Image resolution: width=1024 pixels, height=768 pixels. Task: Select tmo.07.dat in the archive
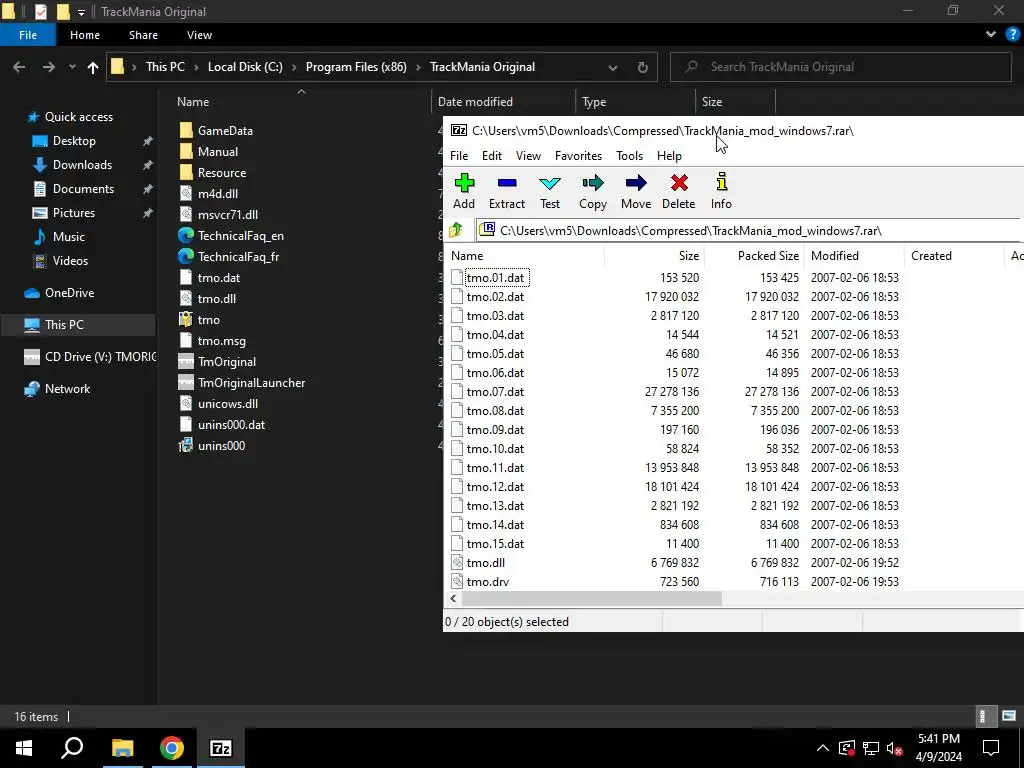pyautogui.click(x=496, y=392)
